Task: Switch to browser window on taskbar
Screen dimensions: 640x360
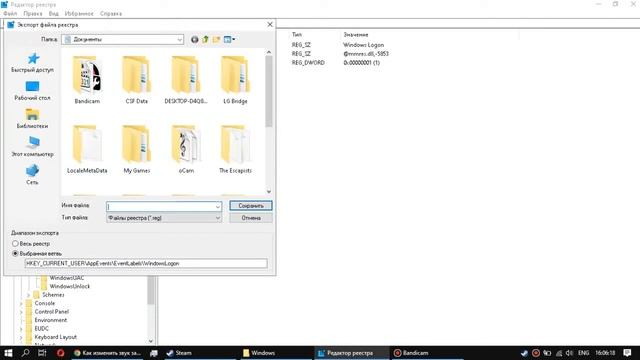Action: point(108,353)
